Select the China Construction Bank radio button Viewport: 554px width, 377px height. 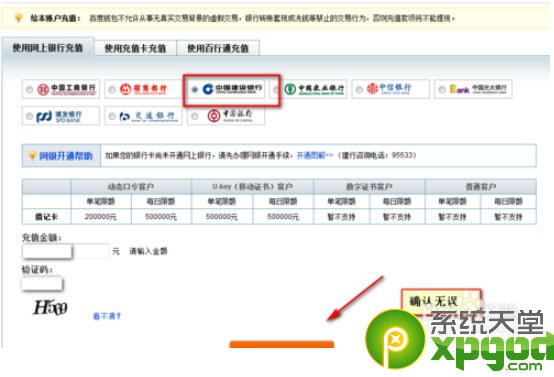[x=195, y=90]
